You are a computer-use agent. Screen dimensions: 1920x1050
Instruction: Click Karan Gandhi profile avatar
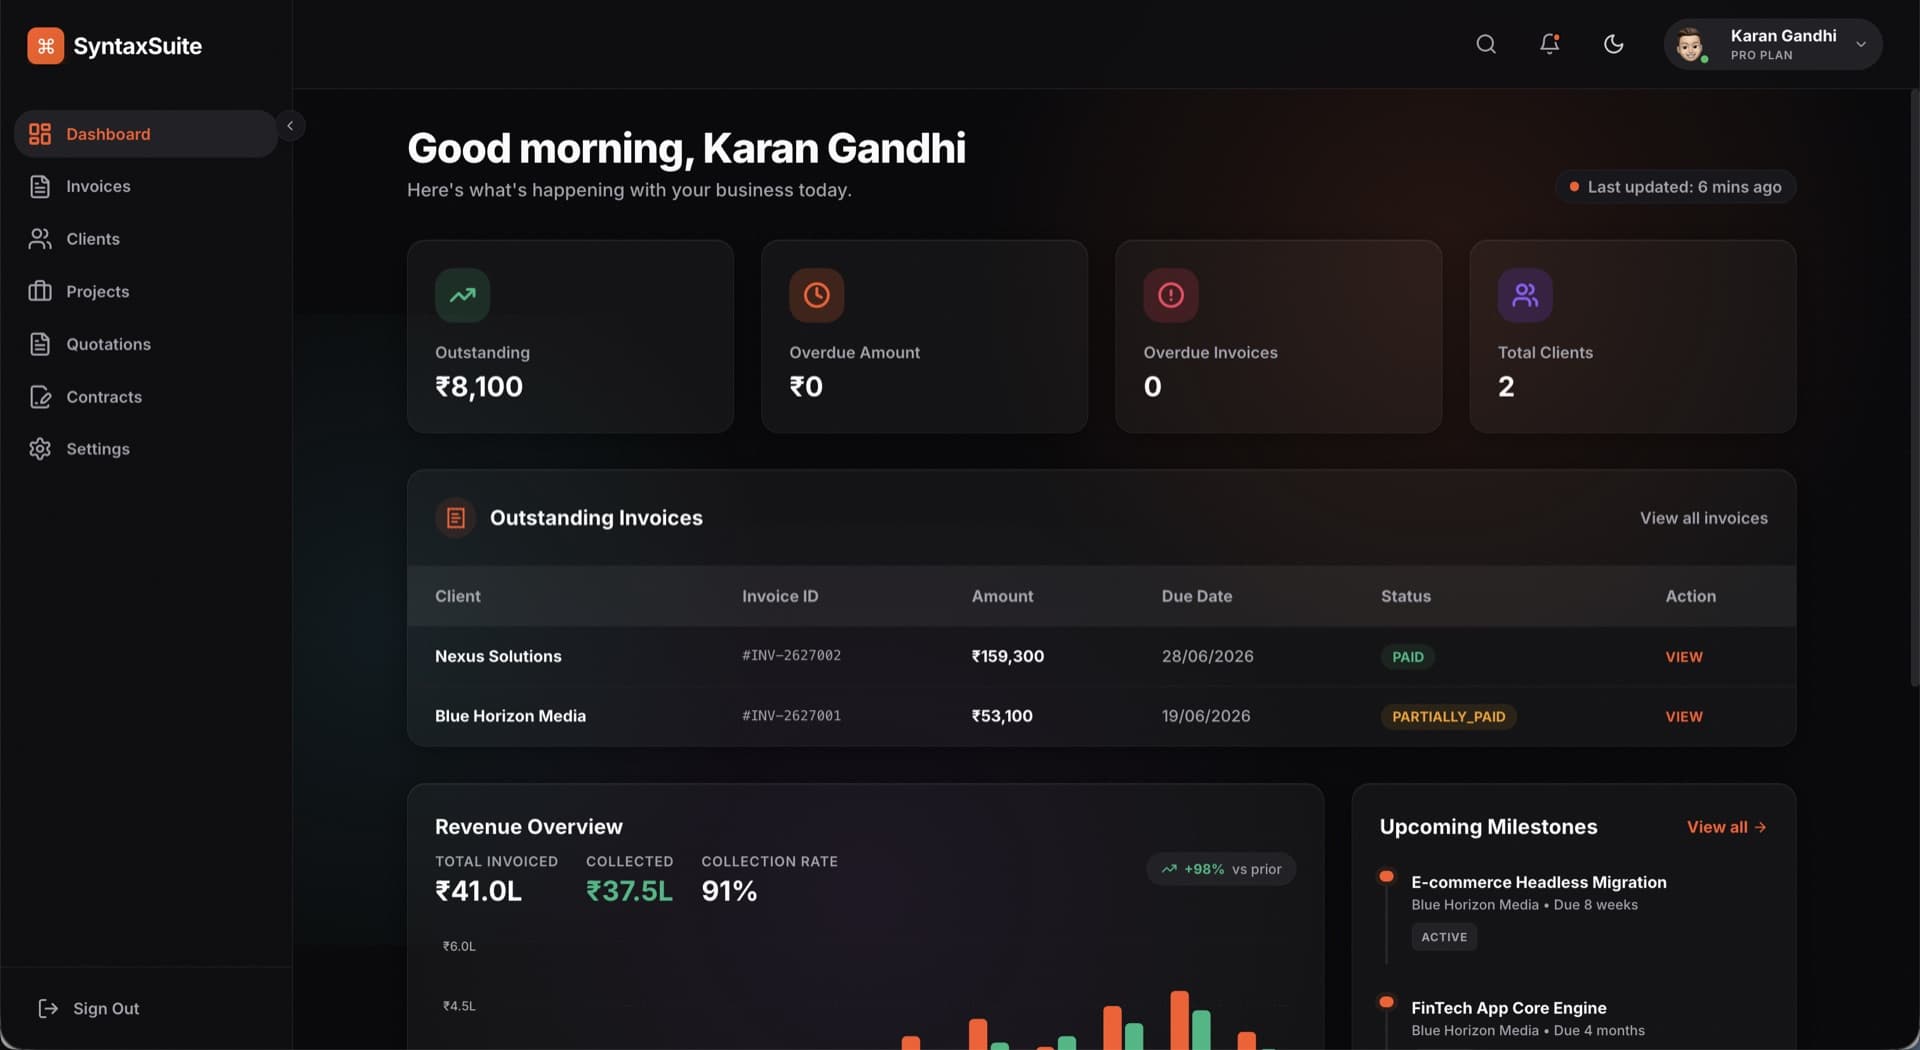(x=1691, y=45)
